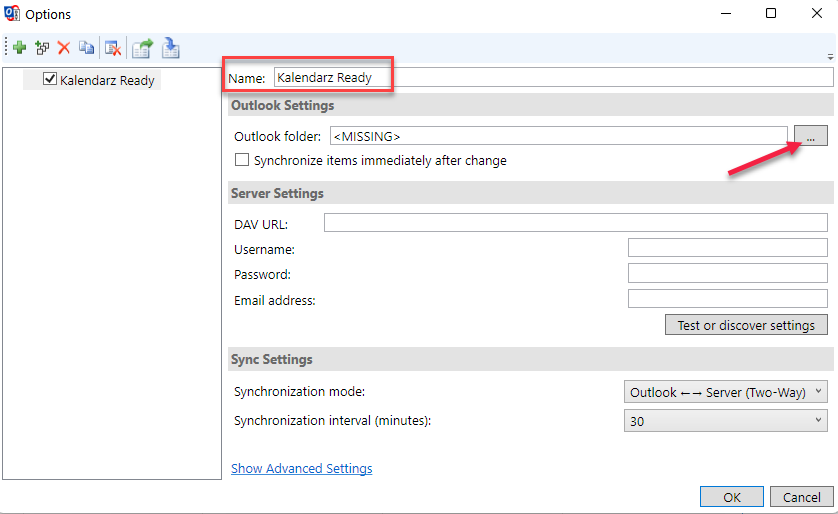The width and height of the screenshot is (838, 514).
Task: Click the DAV URL input field
Action: point(576,223)
